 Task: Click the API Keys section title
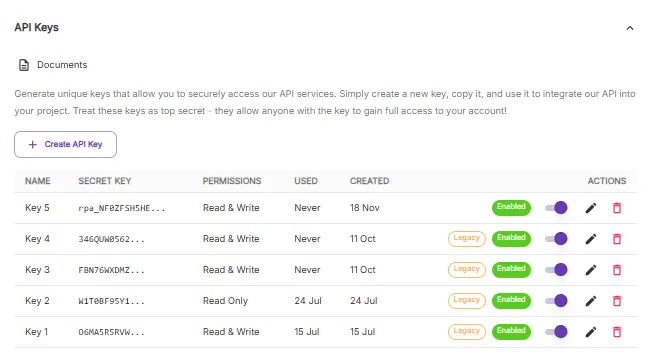36,28
